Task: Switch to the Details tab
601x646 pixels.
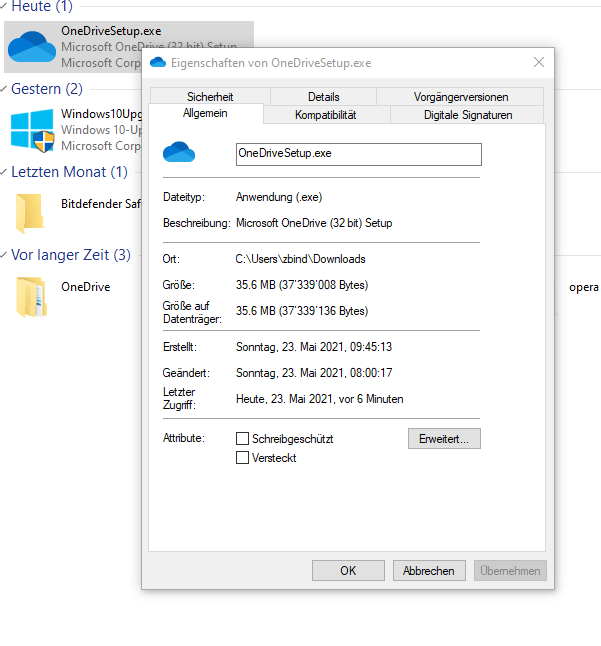Action: [x=323, y=96]
